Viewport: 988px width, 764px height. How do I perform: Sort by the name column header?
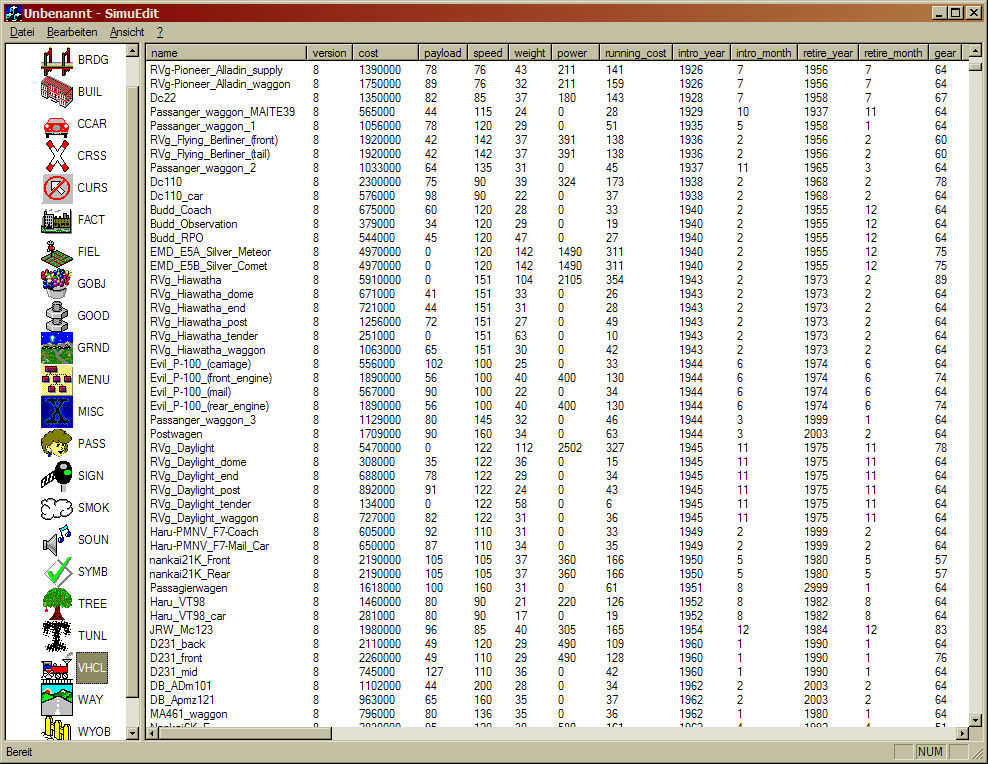226,53
